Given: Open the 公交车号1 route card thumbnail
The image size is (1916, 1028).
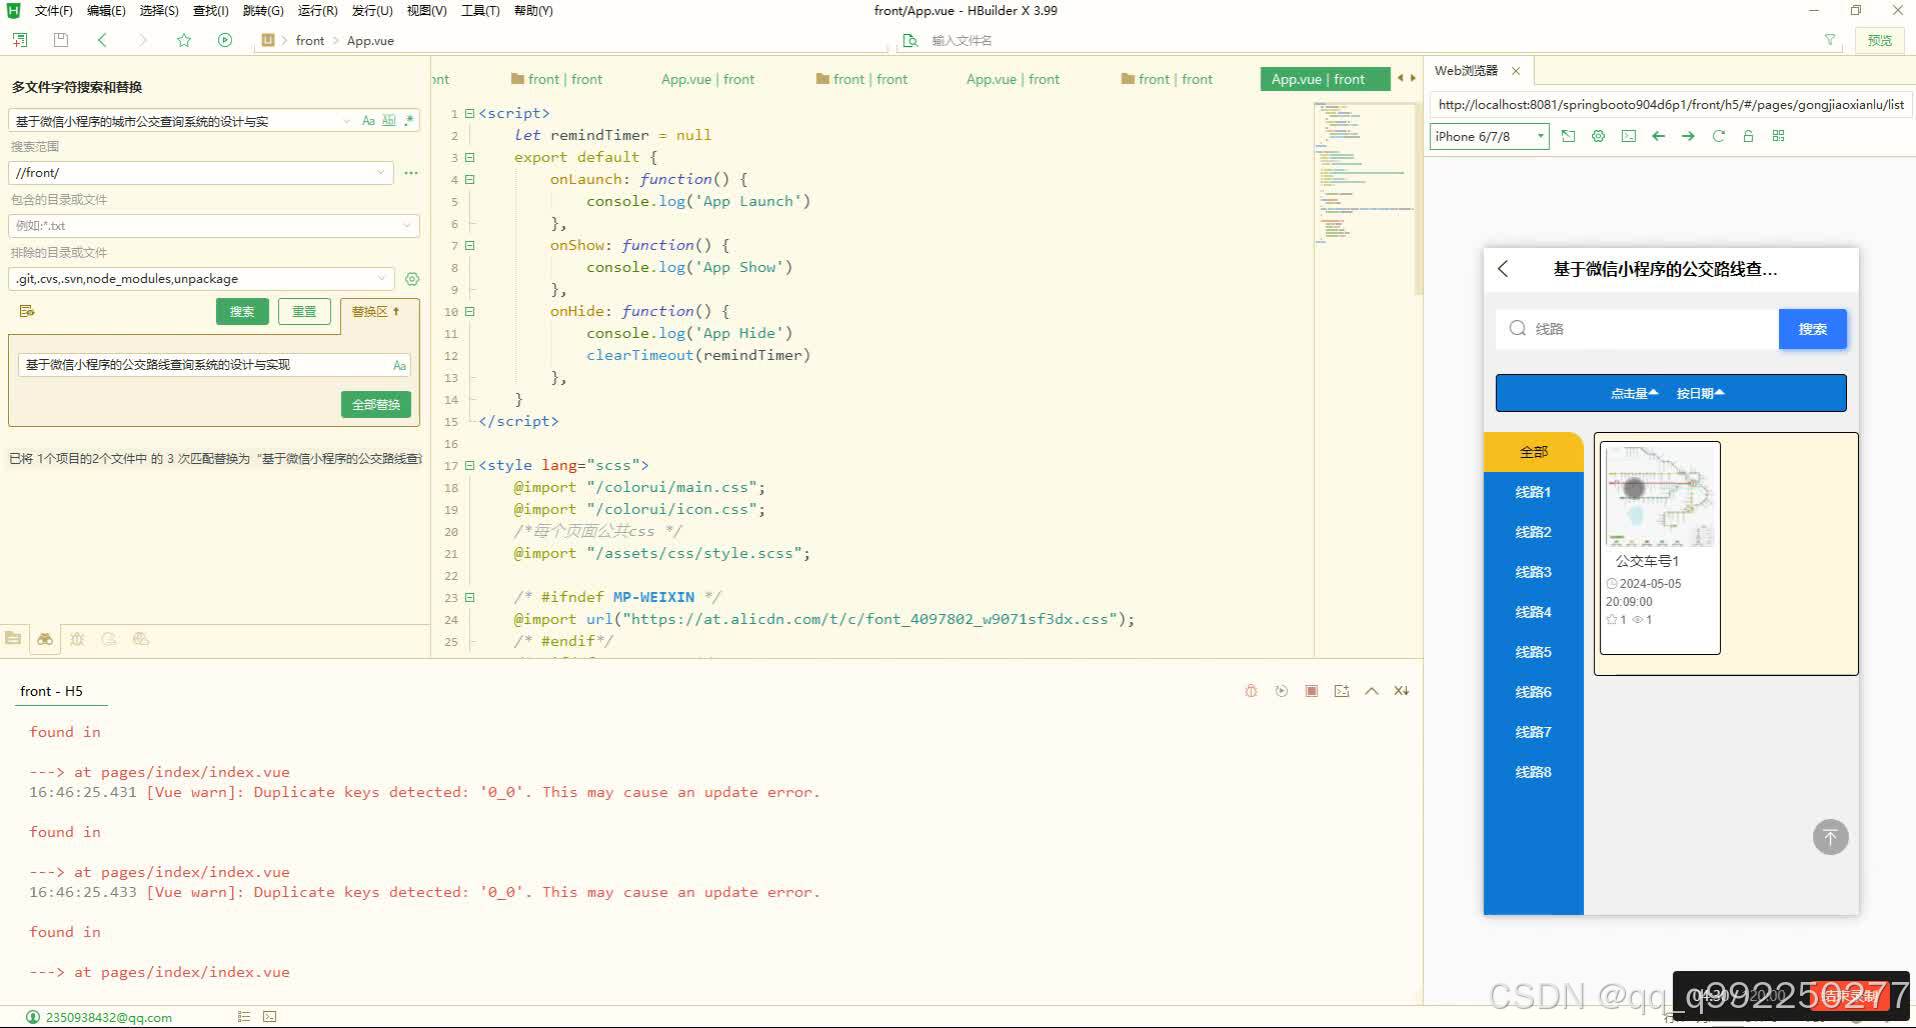Looking at the screenshot, I should pos(1660,496).
